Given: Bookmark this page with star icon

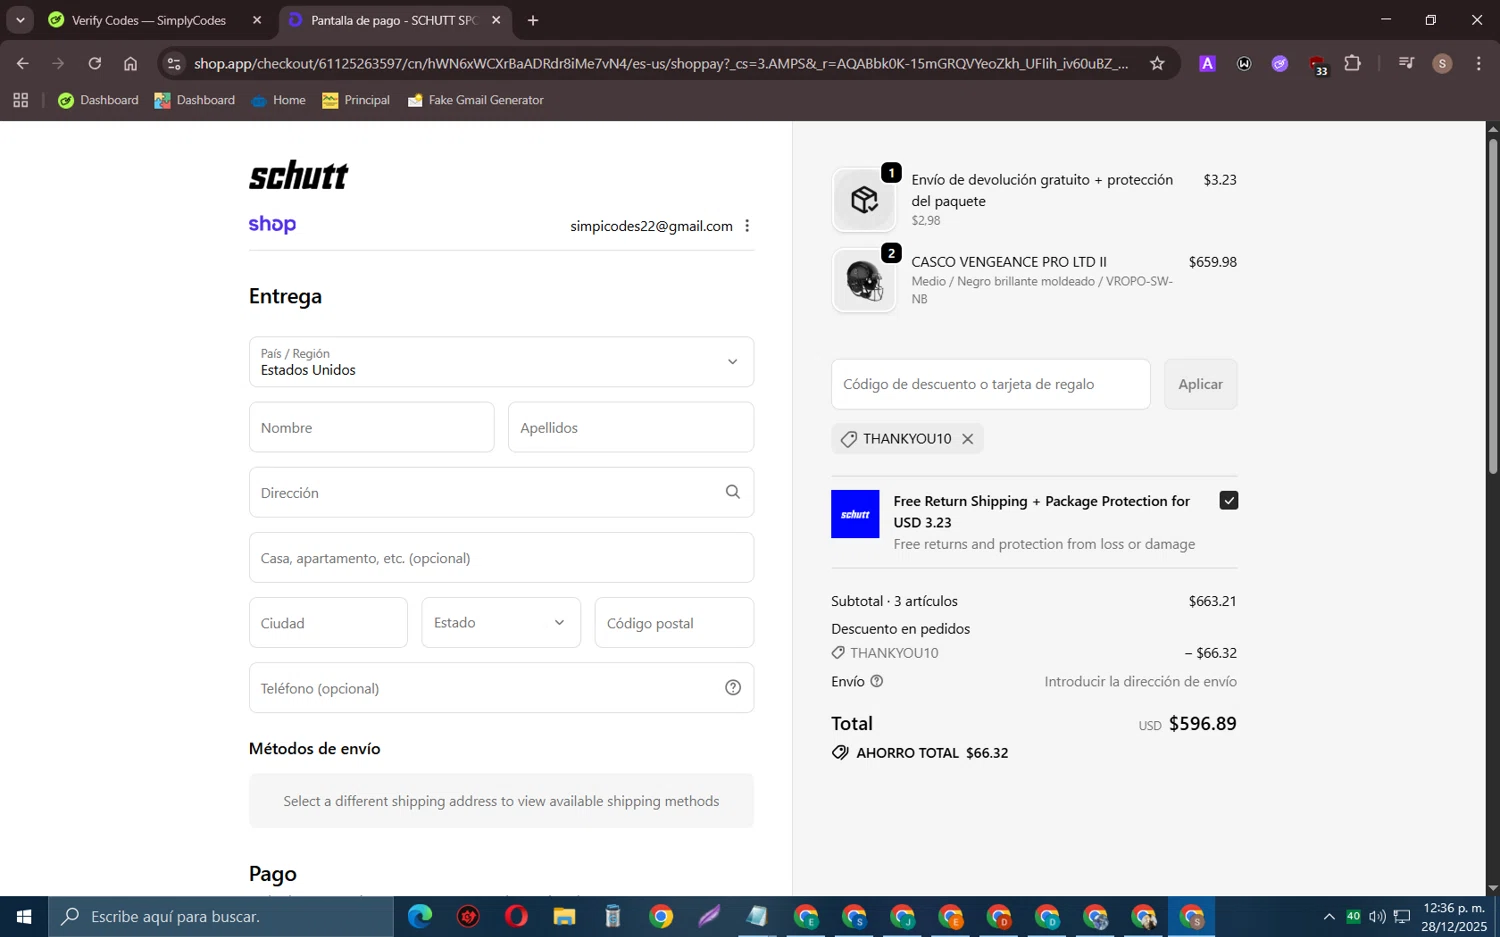Looking at the screenshot, I should click(x=1157, y=63).
